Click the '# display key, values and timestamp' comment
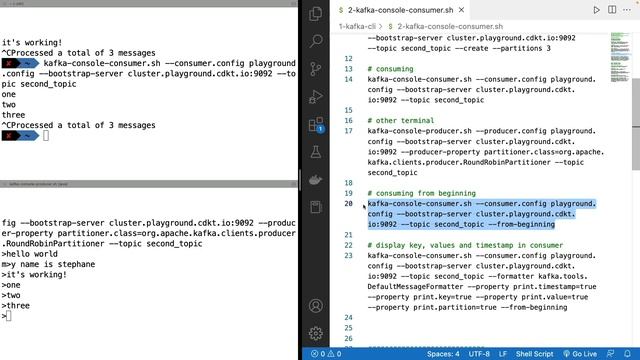This screenshot has height=360, width=640. 465,245
